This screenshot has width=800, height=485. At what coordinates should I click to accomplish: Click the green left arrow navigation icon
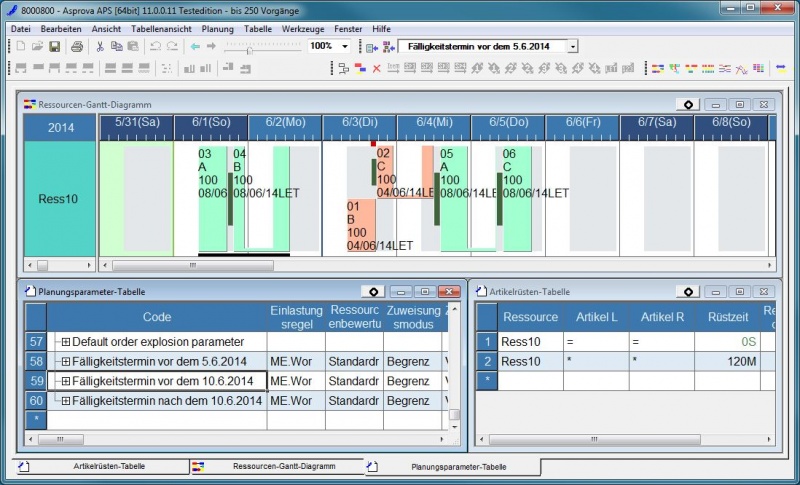(195, 47)
